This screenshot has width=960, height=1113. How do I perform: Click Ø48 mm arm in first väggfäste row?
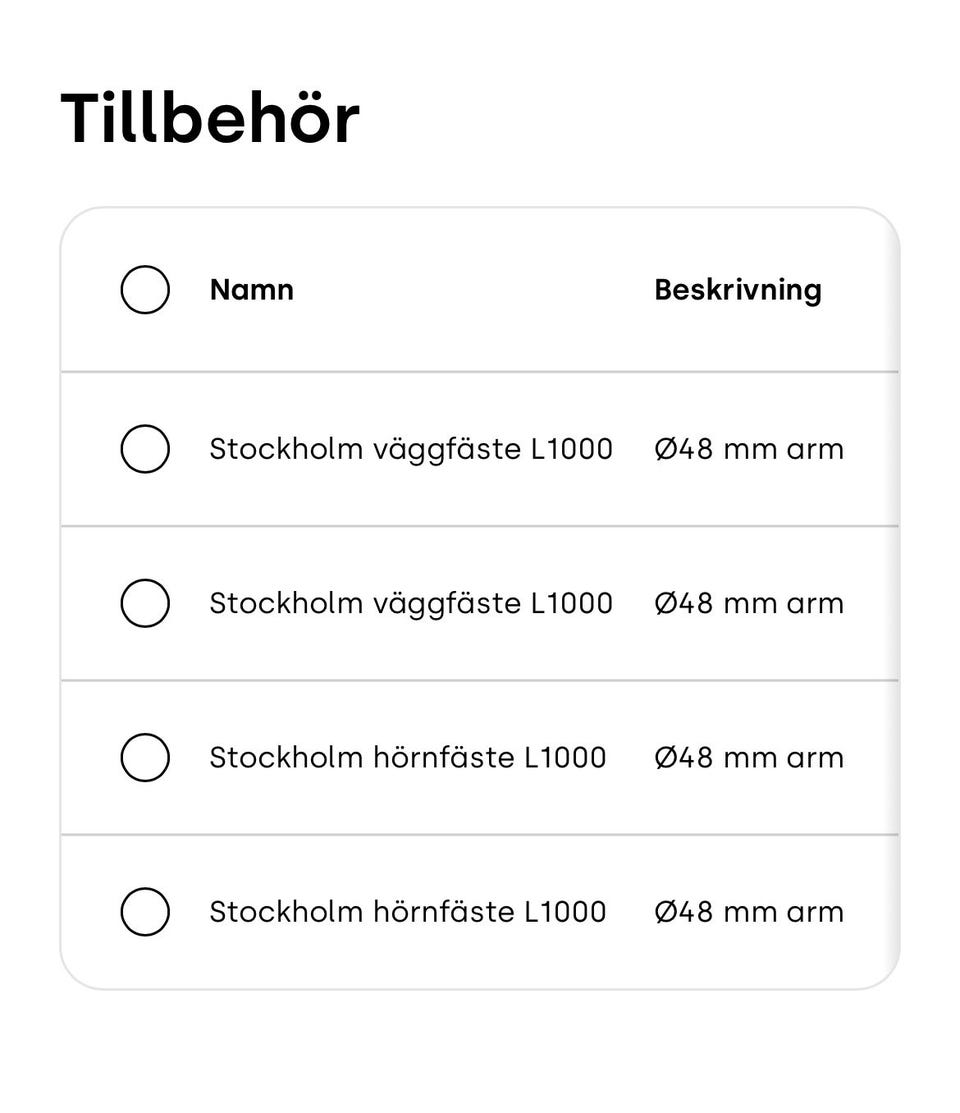749,449
